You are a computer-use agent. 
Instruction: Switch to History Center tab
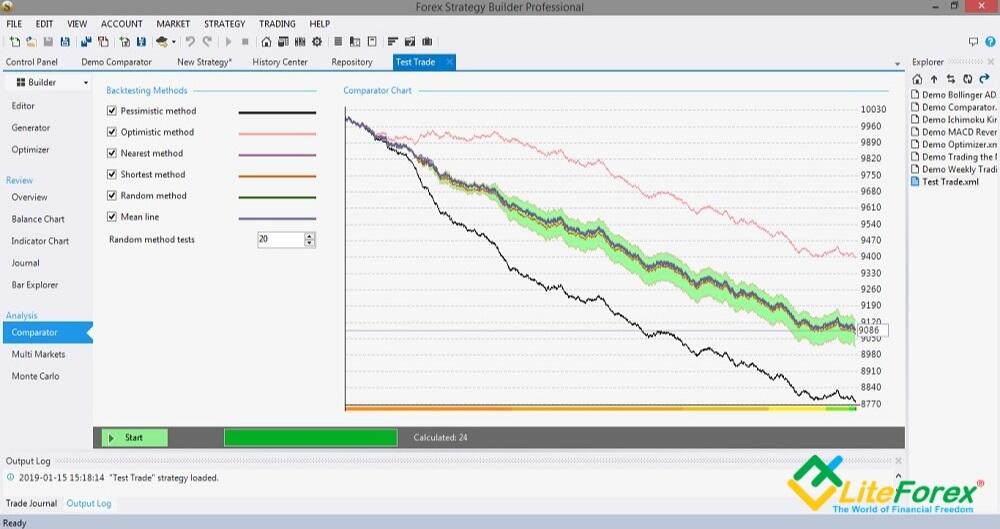279,62
